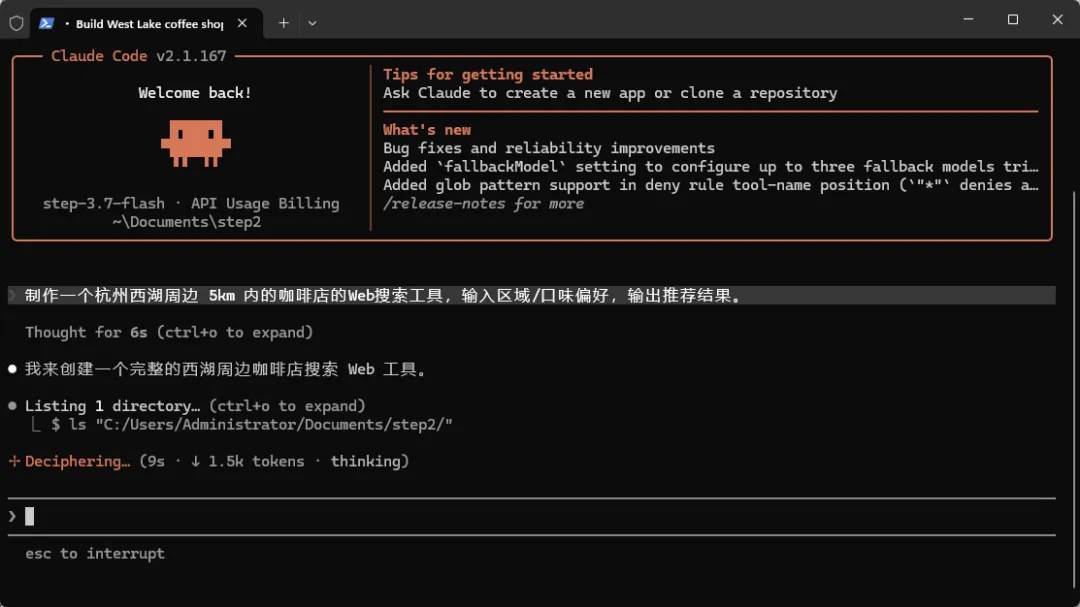This screenshot has height=607, width=1080.
Task: Click the step-3.7-flash model label
Action: [x=103, y=204]
